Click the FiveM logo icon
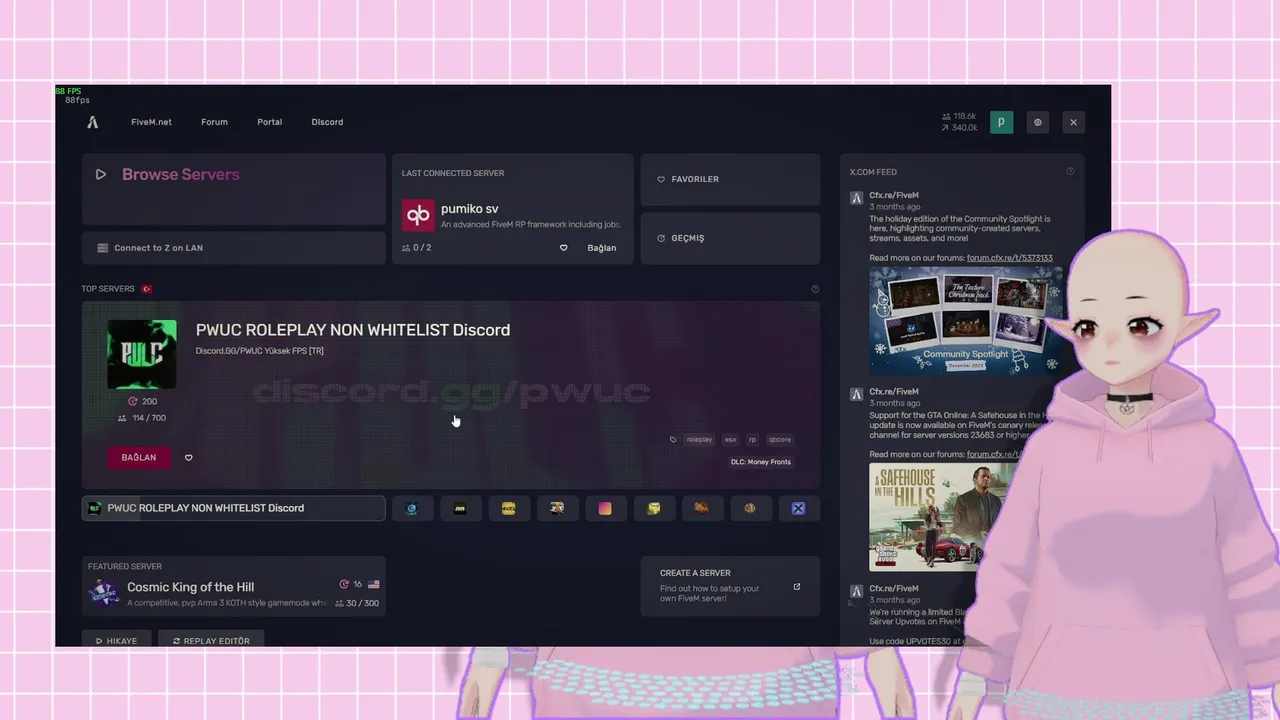 click(x=93, y=122)
